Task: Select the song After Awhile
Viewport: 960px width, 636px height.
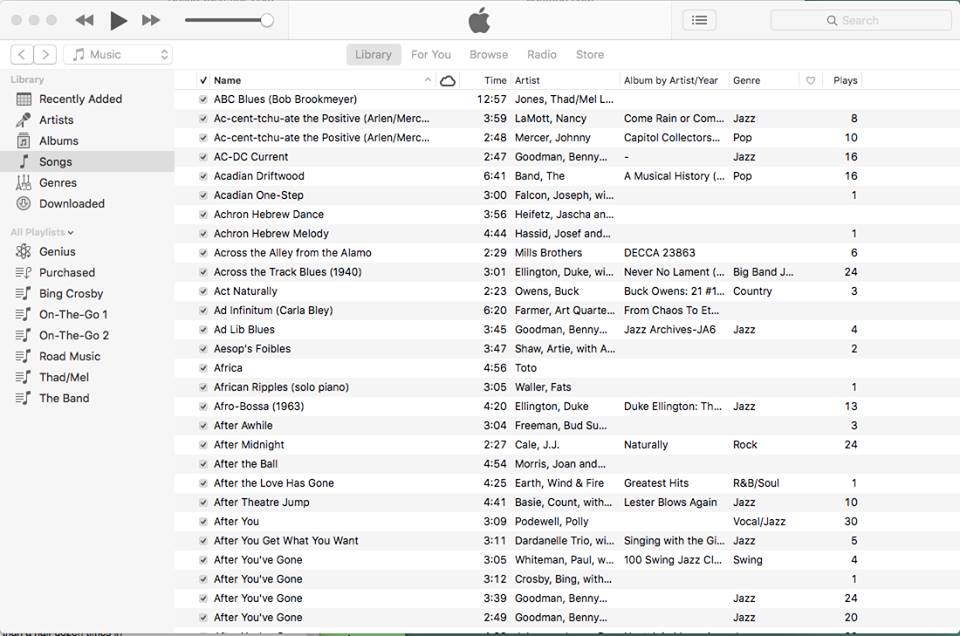Action: coord(243,425)
